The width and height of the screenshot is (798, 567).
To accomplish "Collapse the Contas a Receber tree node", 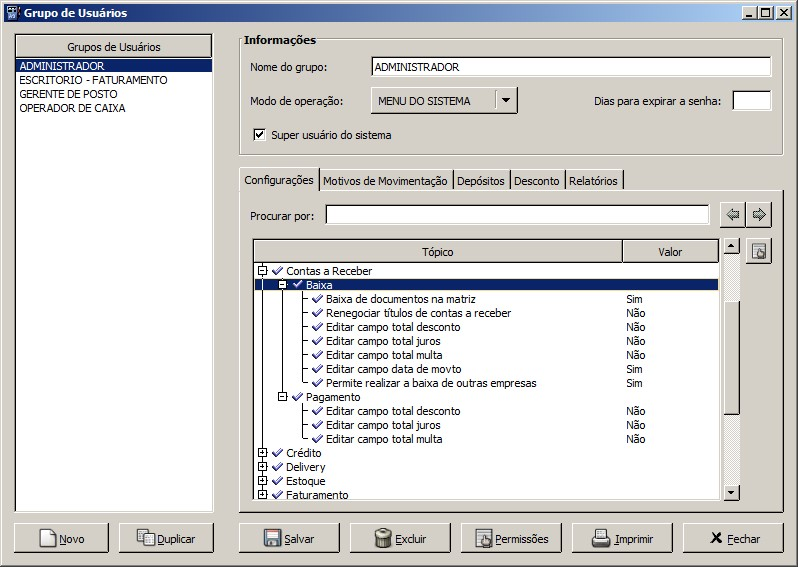I will pyautogui.click(x=263, y=271).
